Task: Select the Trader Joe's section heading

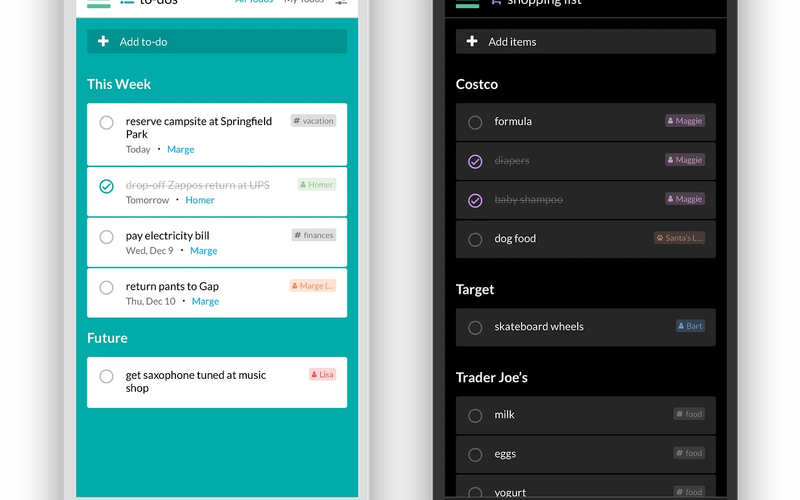Action: coord(491,377)
